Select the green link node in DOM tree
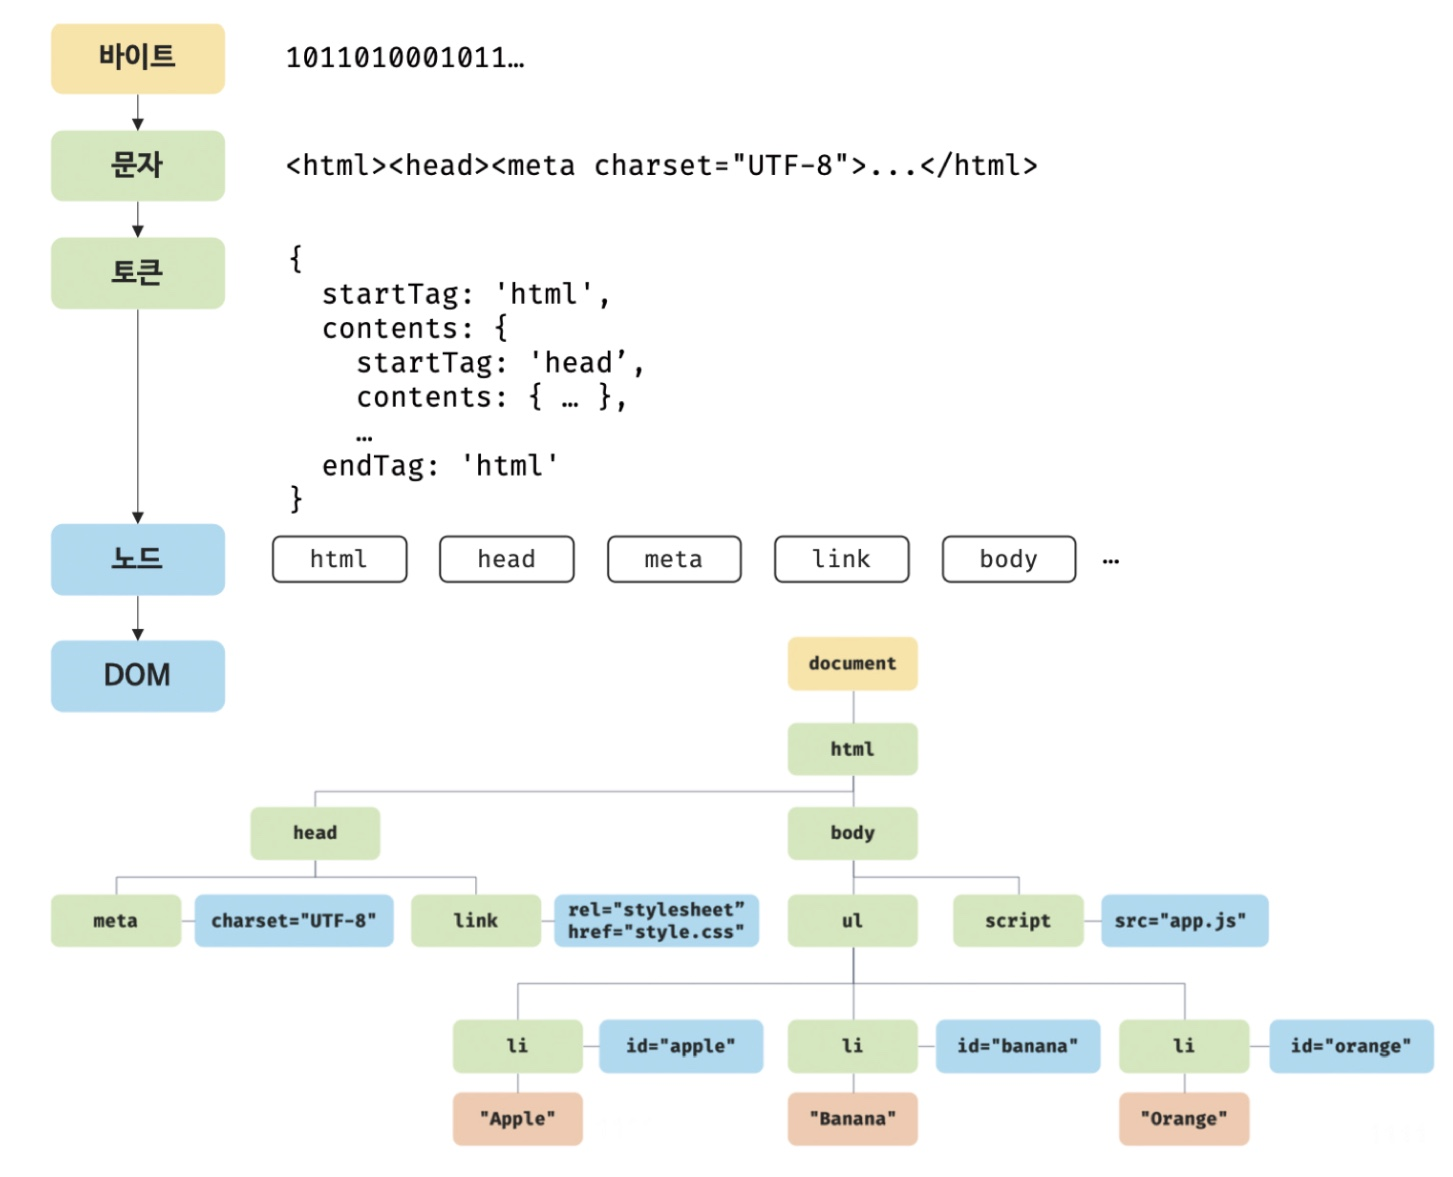Viewport: 1453px width, 1177px height. [x=476, y=921]
